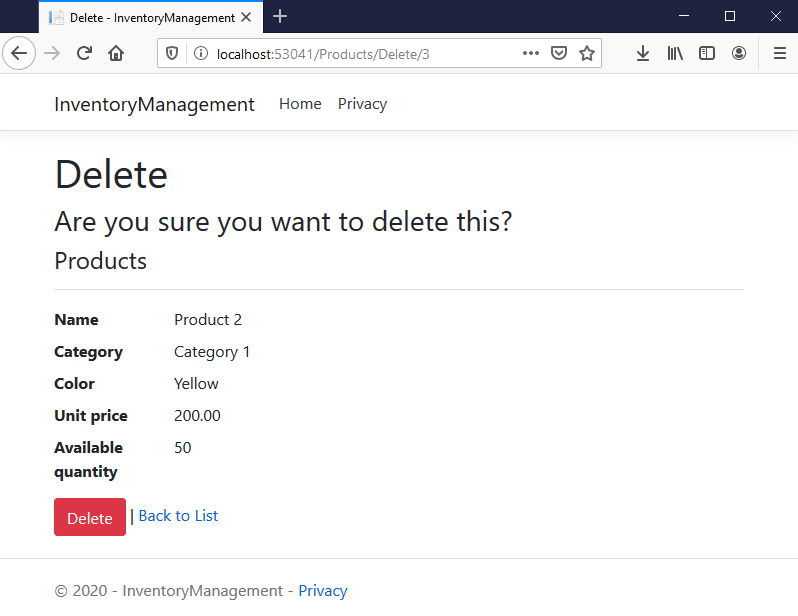Open the Home navigation link

(300, 104)
